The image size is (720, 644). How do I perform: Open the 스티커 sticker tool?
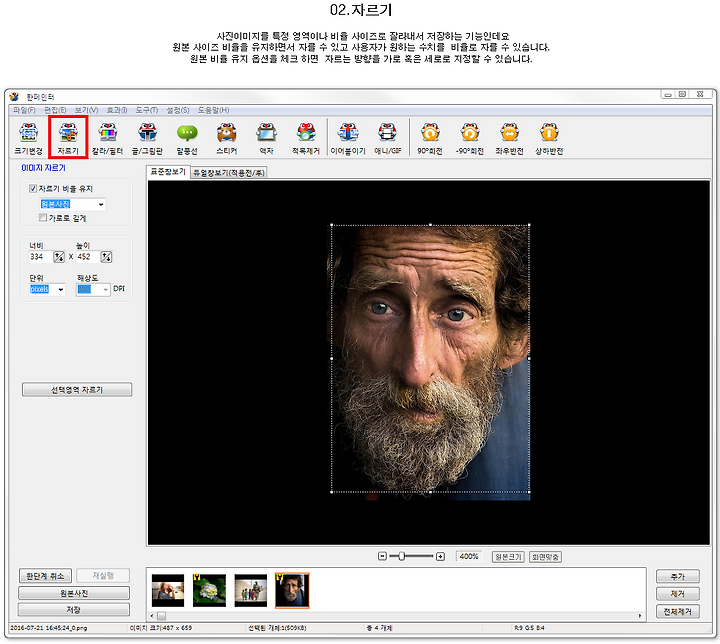pos(226,138)
